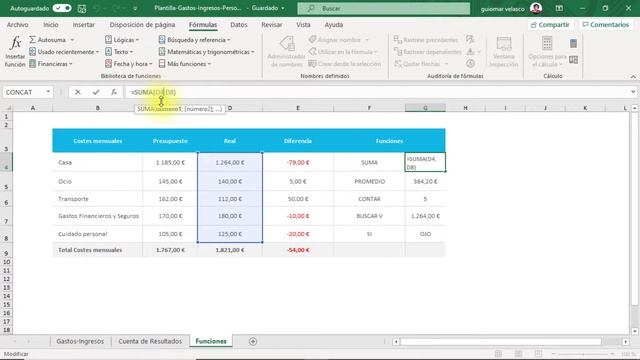640x360 pixels.
Task: Switch to the Gastos-Ingresos sheet tab
Action: [80, 341]
